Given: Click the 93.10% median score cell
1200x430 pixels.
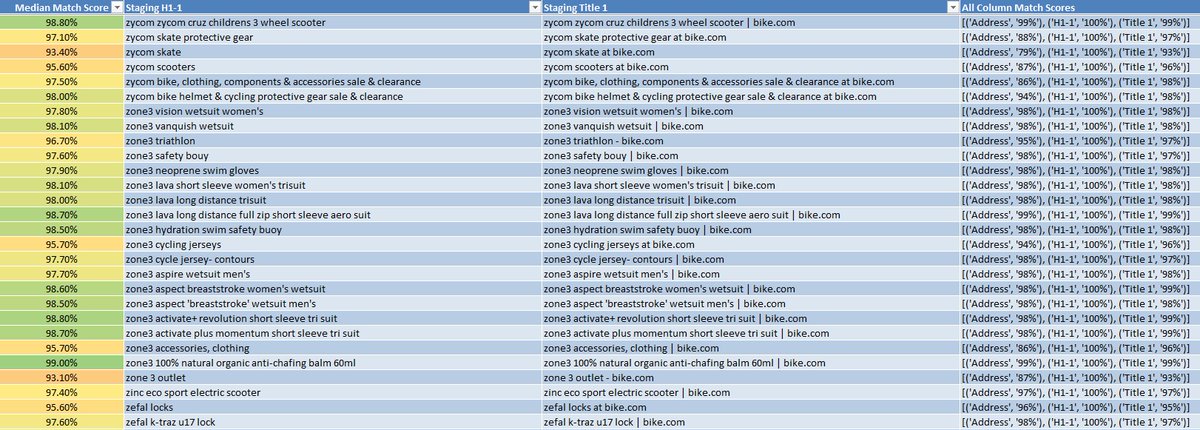Looking at the screenshot, I should pyautogui.click(x=62, y=379).
